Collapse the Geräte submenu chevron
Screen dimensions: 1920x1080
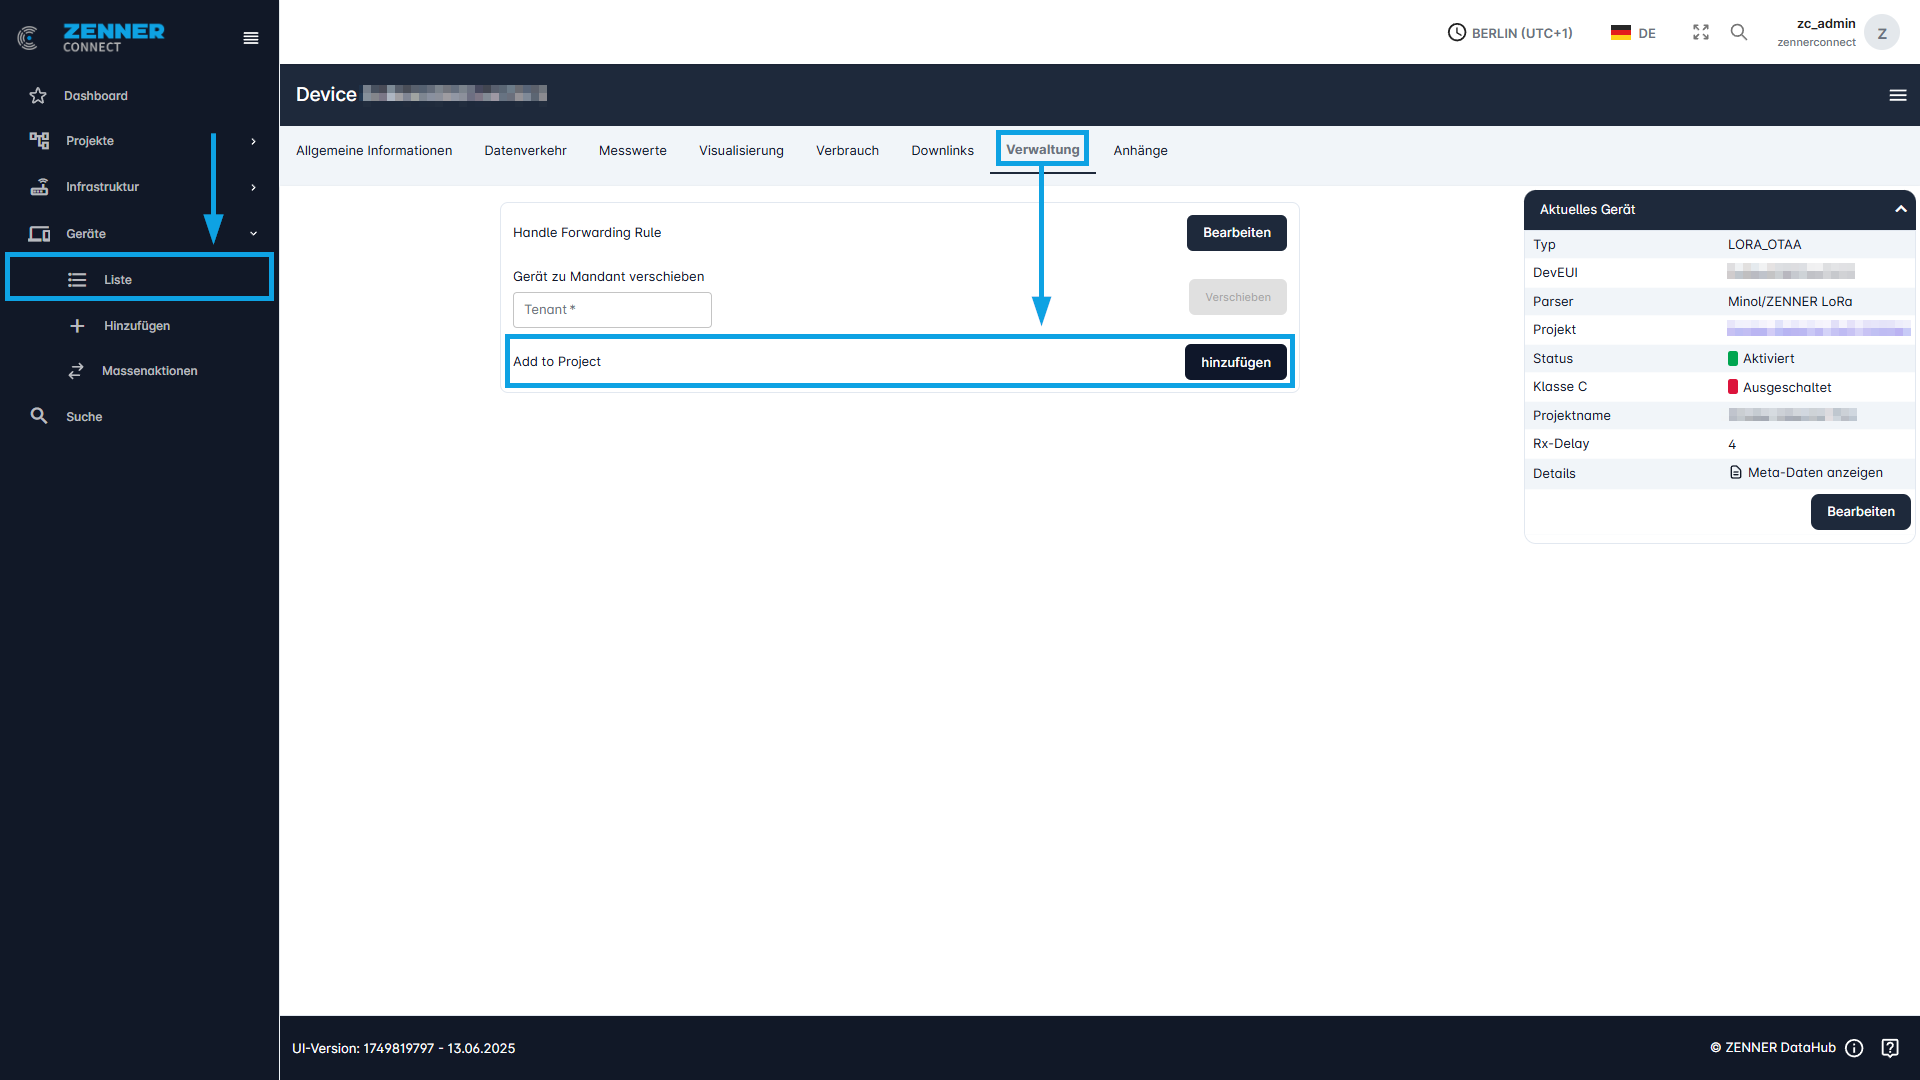[253, 234]
